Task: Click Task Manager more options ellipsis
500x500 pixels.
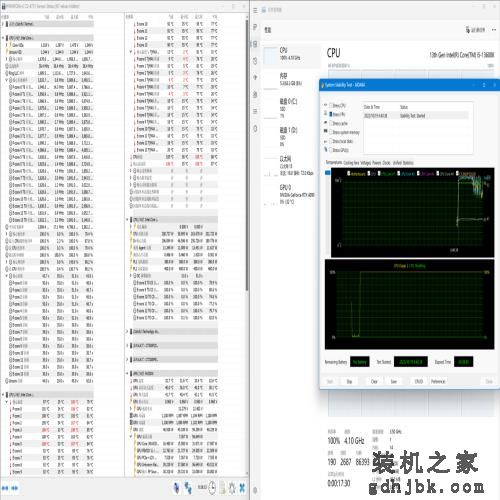Action: [494, 30]
